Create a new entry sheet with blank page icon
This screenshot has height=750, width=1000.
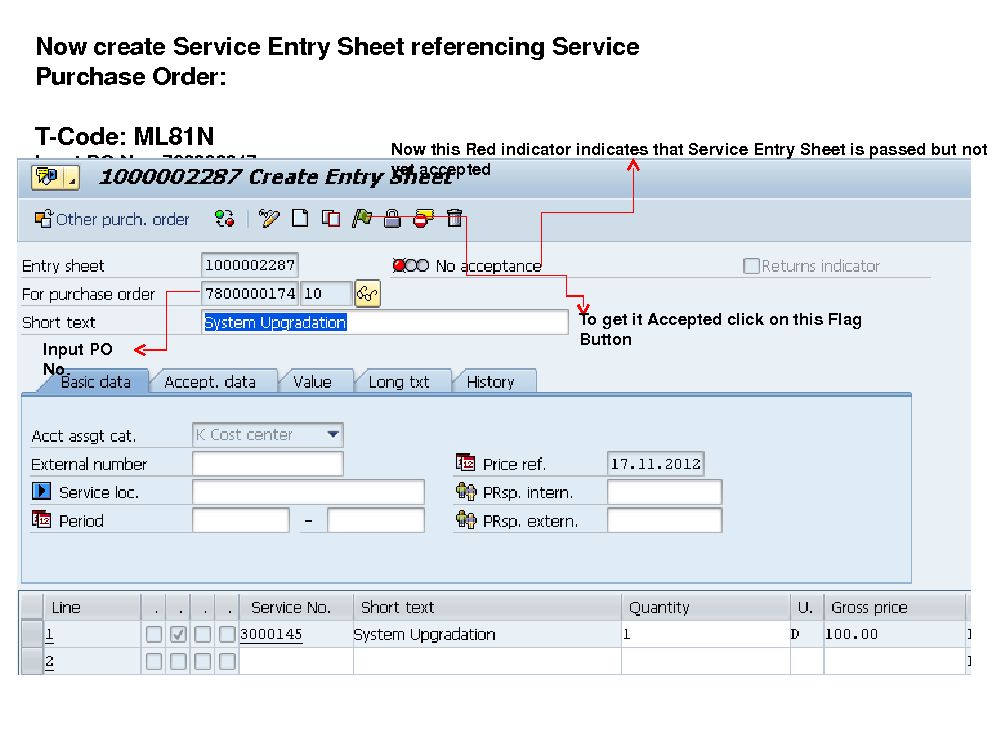(x=300, y=218)
